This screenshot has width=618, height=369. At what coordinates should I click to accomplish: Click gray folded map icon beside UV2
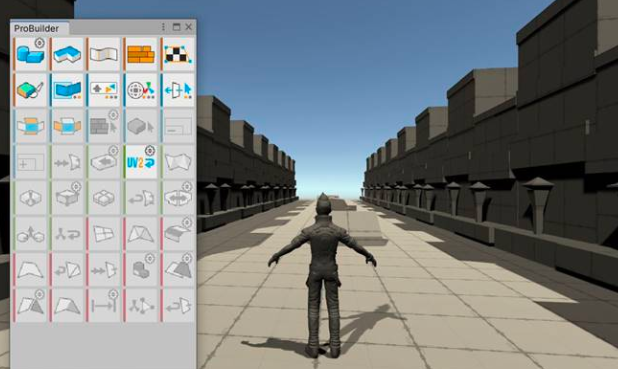179,162
